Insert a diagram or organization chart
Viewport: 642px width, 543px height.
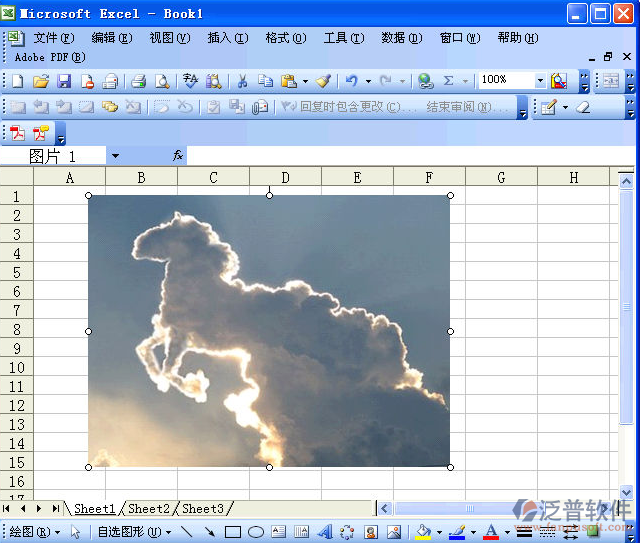[347, 532]
